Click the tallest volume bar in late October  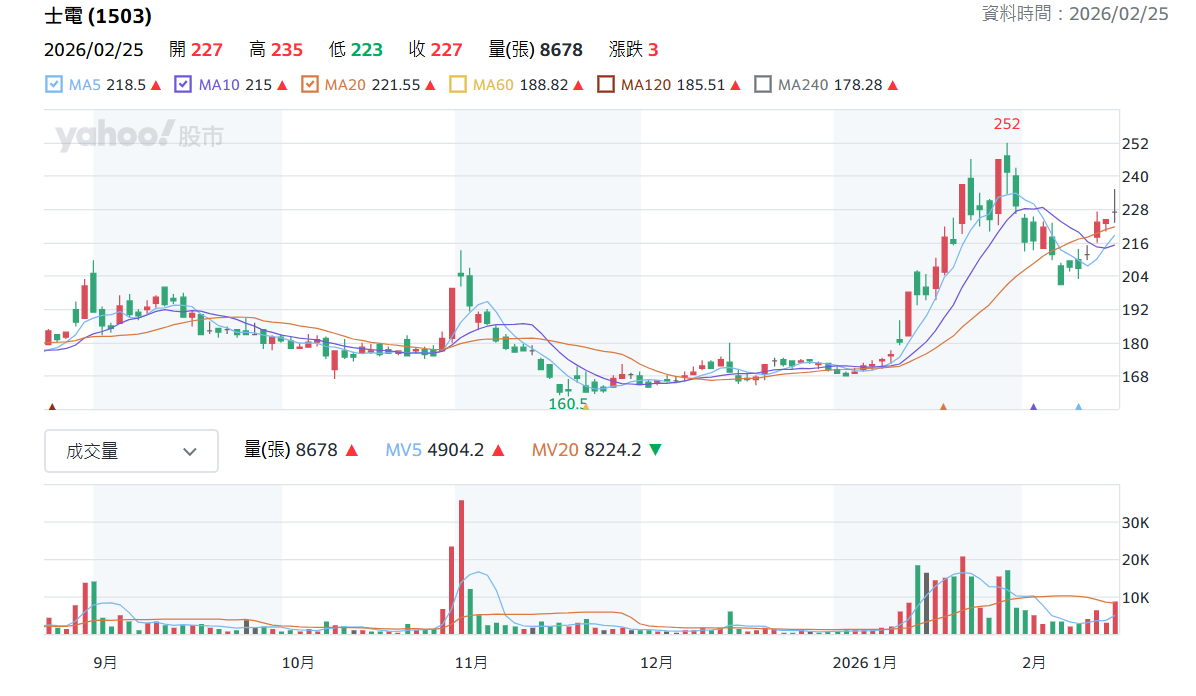461,567
